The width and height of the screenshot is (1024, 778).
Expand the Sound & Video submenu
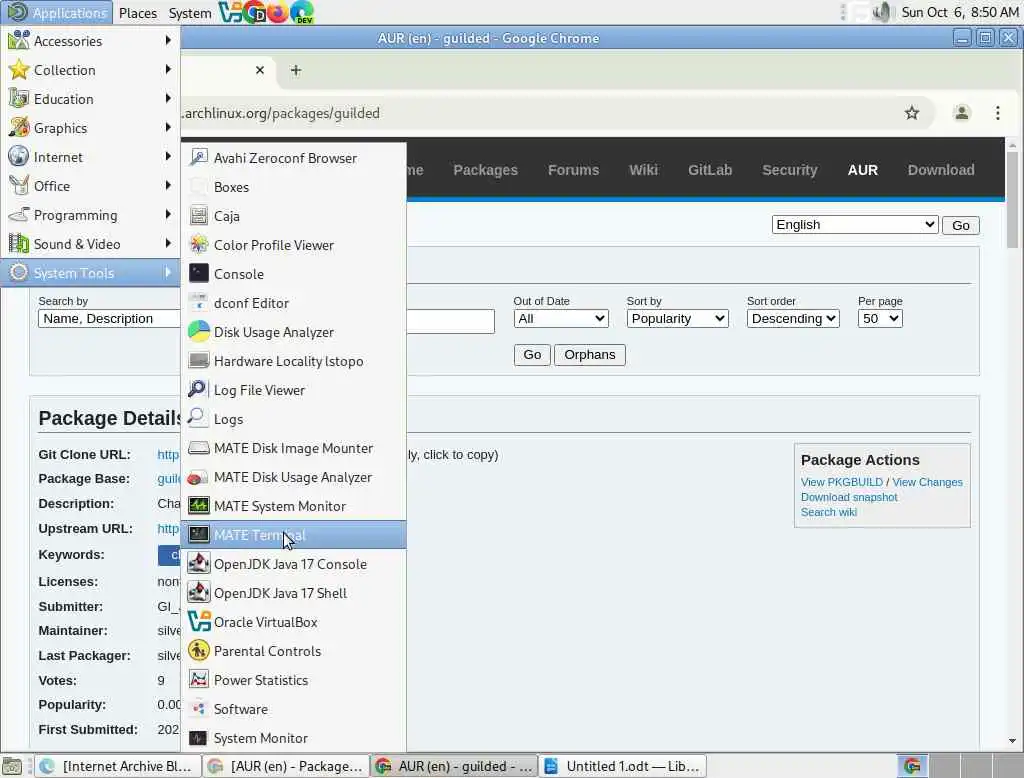coord(90,244)
